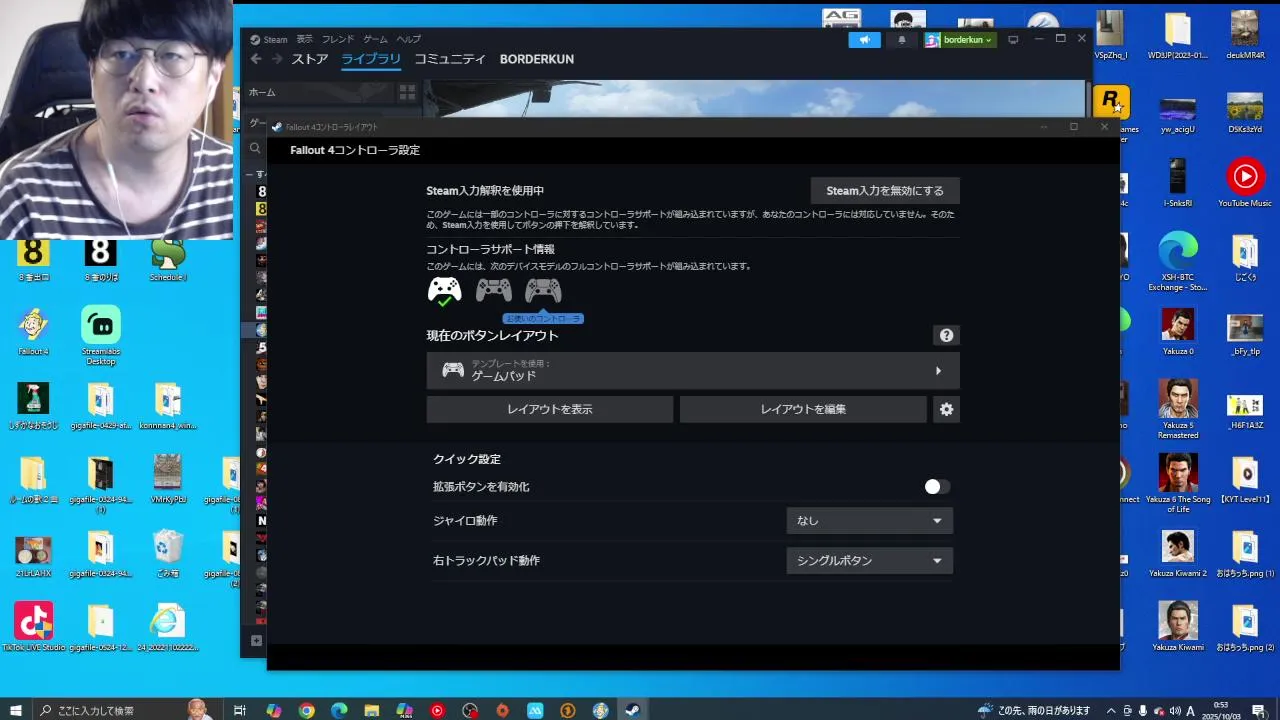The image size is (1280, 720).
Task: Click the library search magnifier icon
Action: pos(255,148)
